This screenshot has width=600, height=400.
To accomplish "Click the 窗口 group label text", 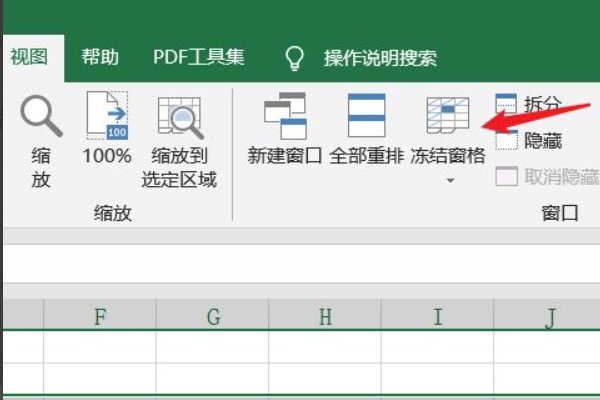I will 560,213.
